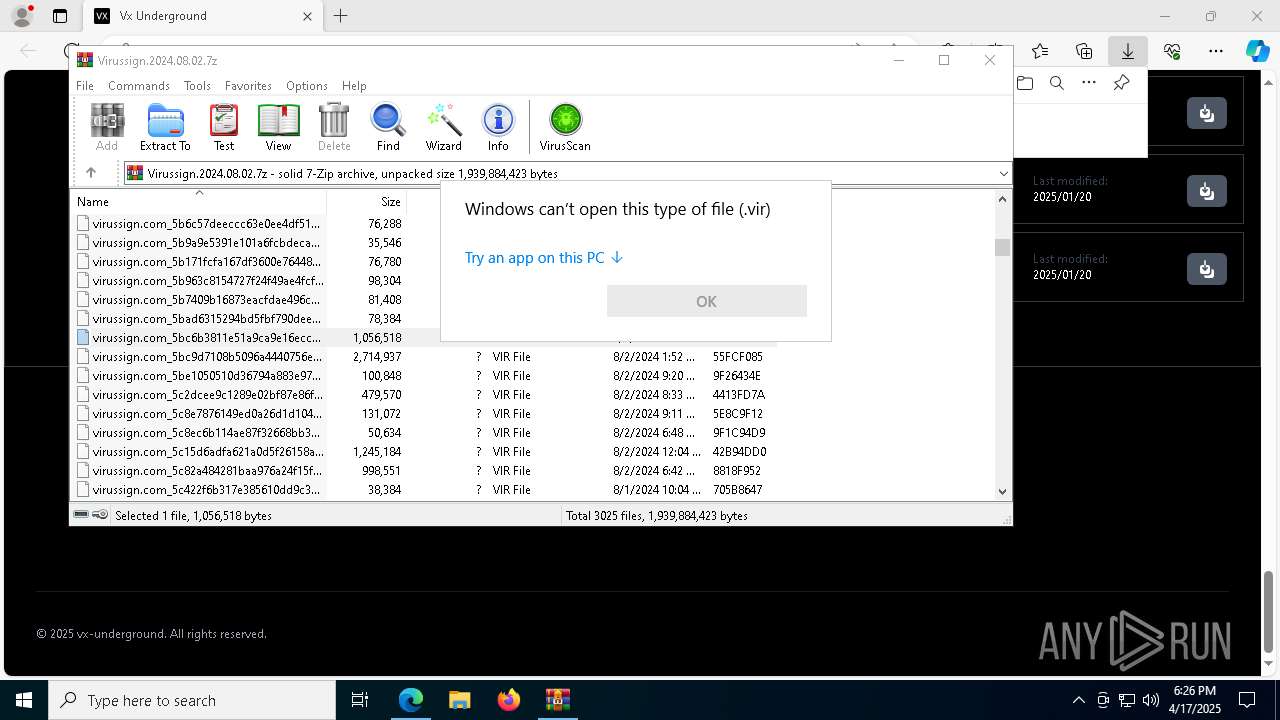
Task: Click volume speaker icon in system tray
Action: 1151,700
